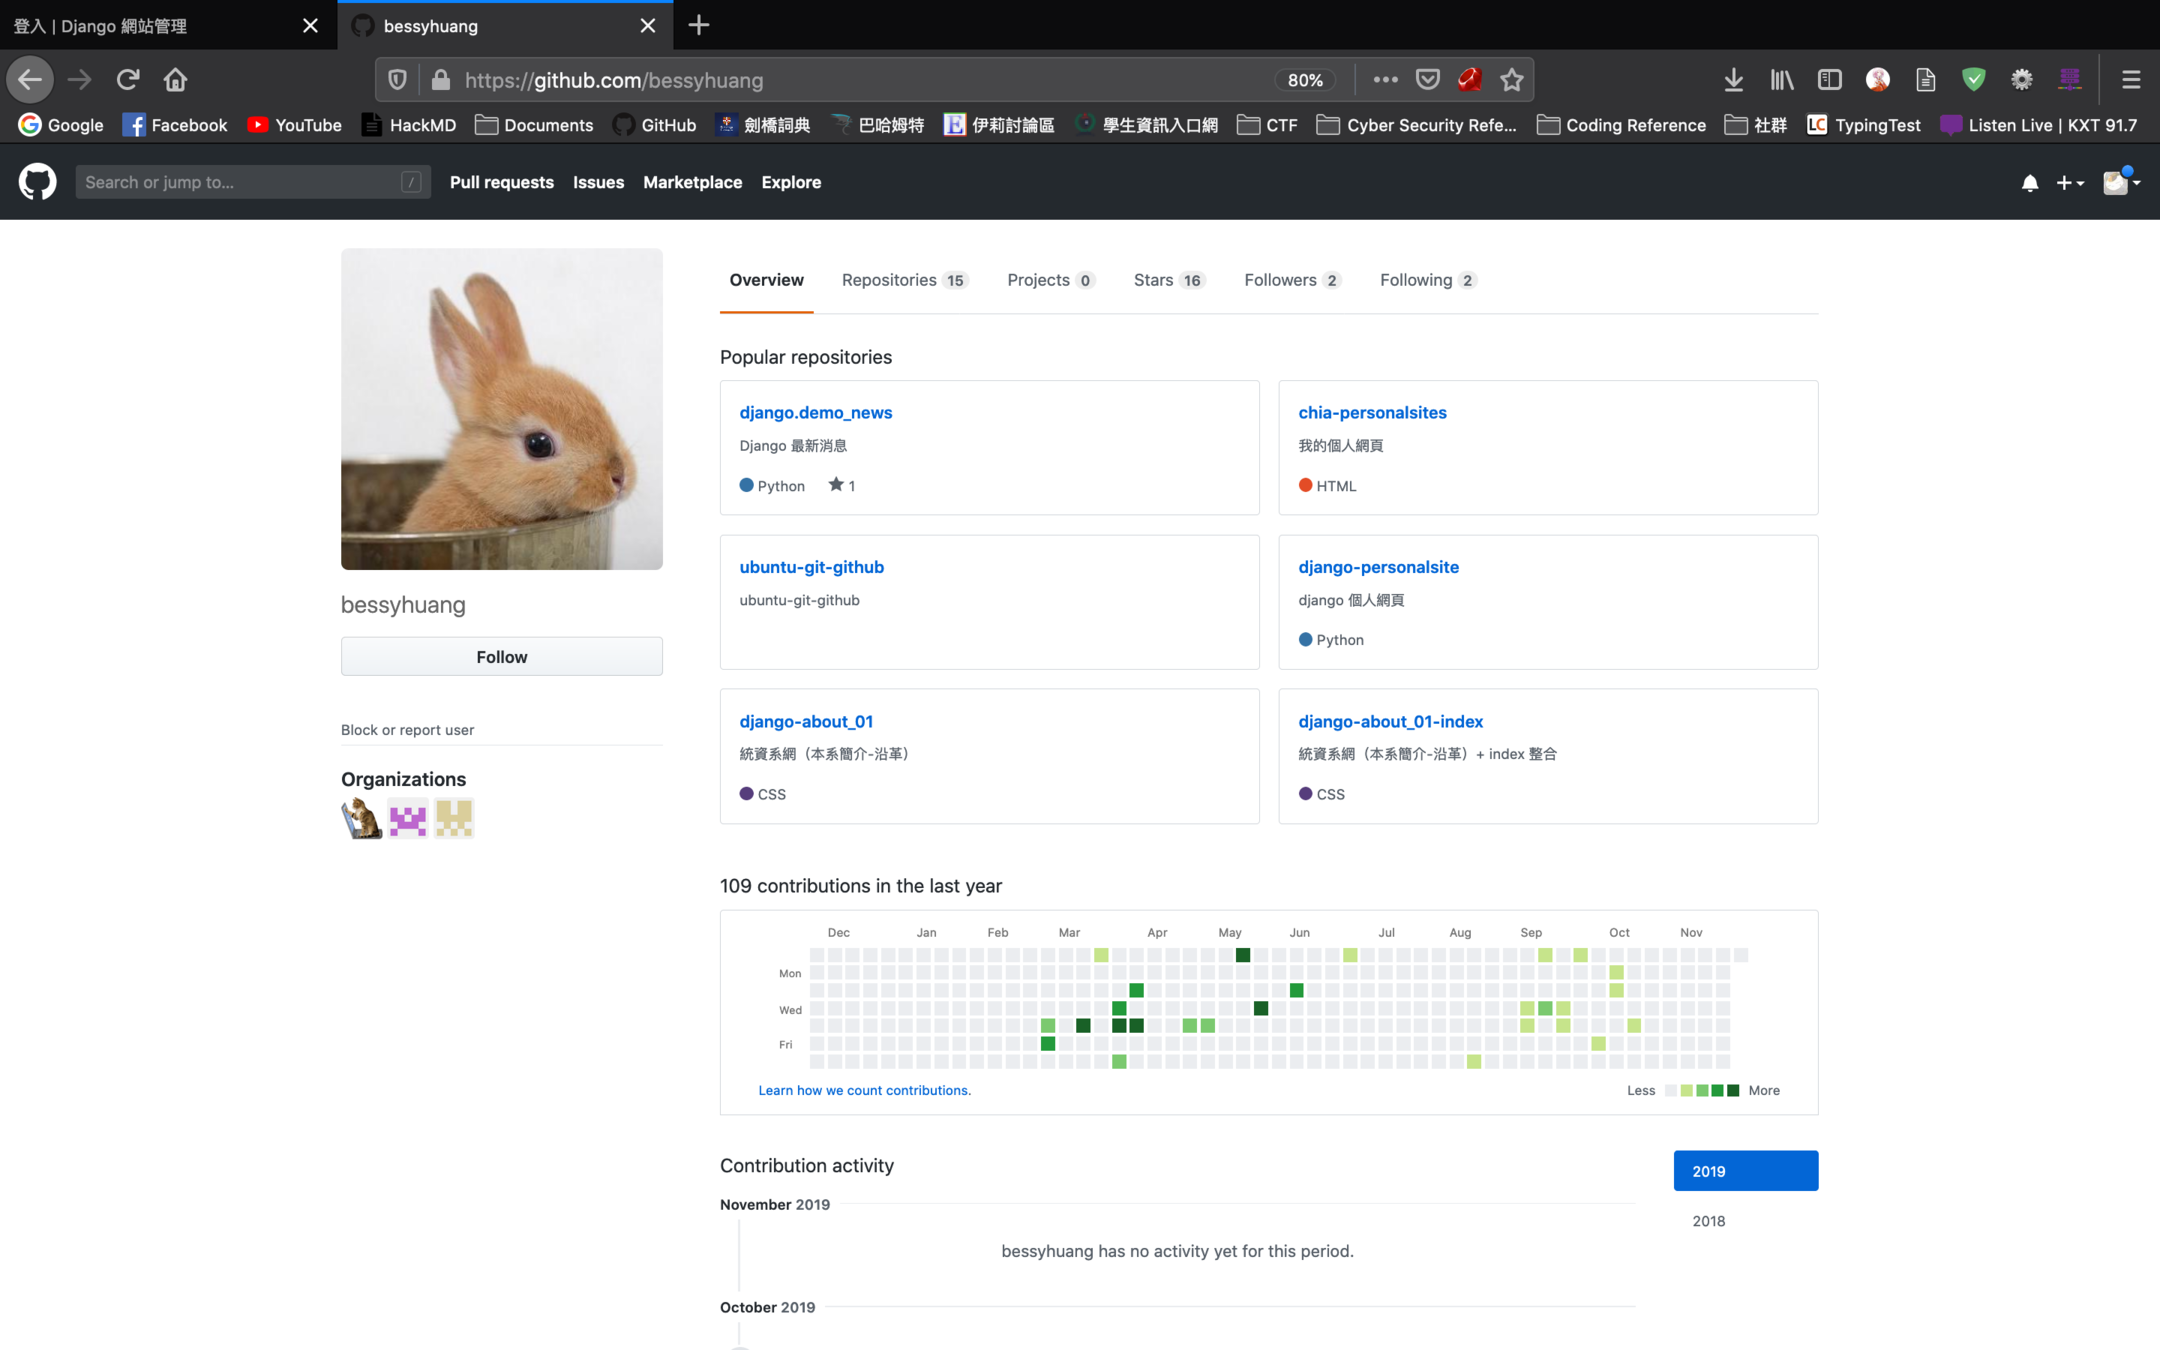
Task: Click the GitHub Octocat logo
Action: pyautogui.click(x=38, y=182)
